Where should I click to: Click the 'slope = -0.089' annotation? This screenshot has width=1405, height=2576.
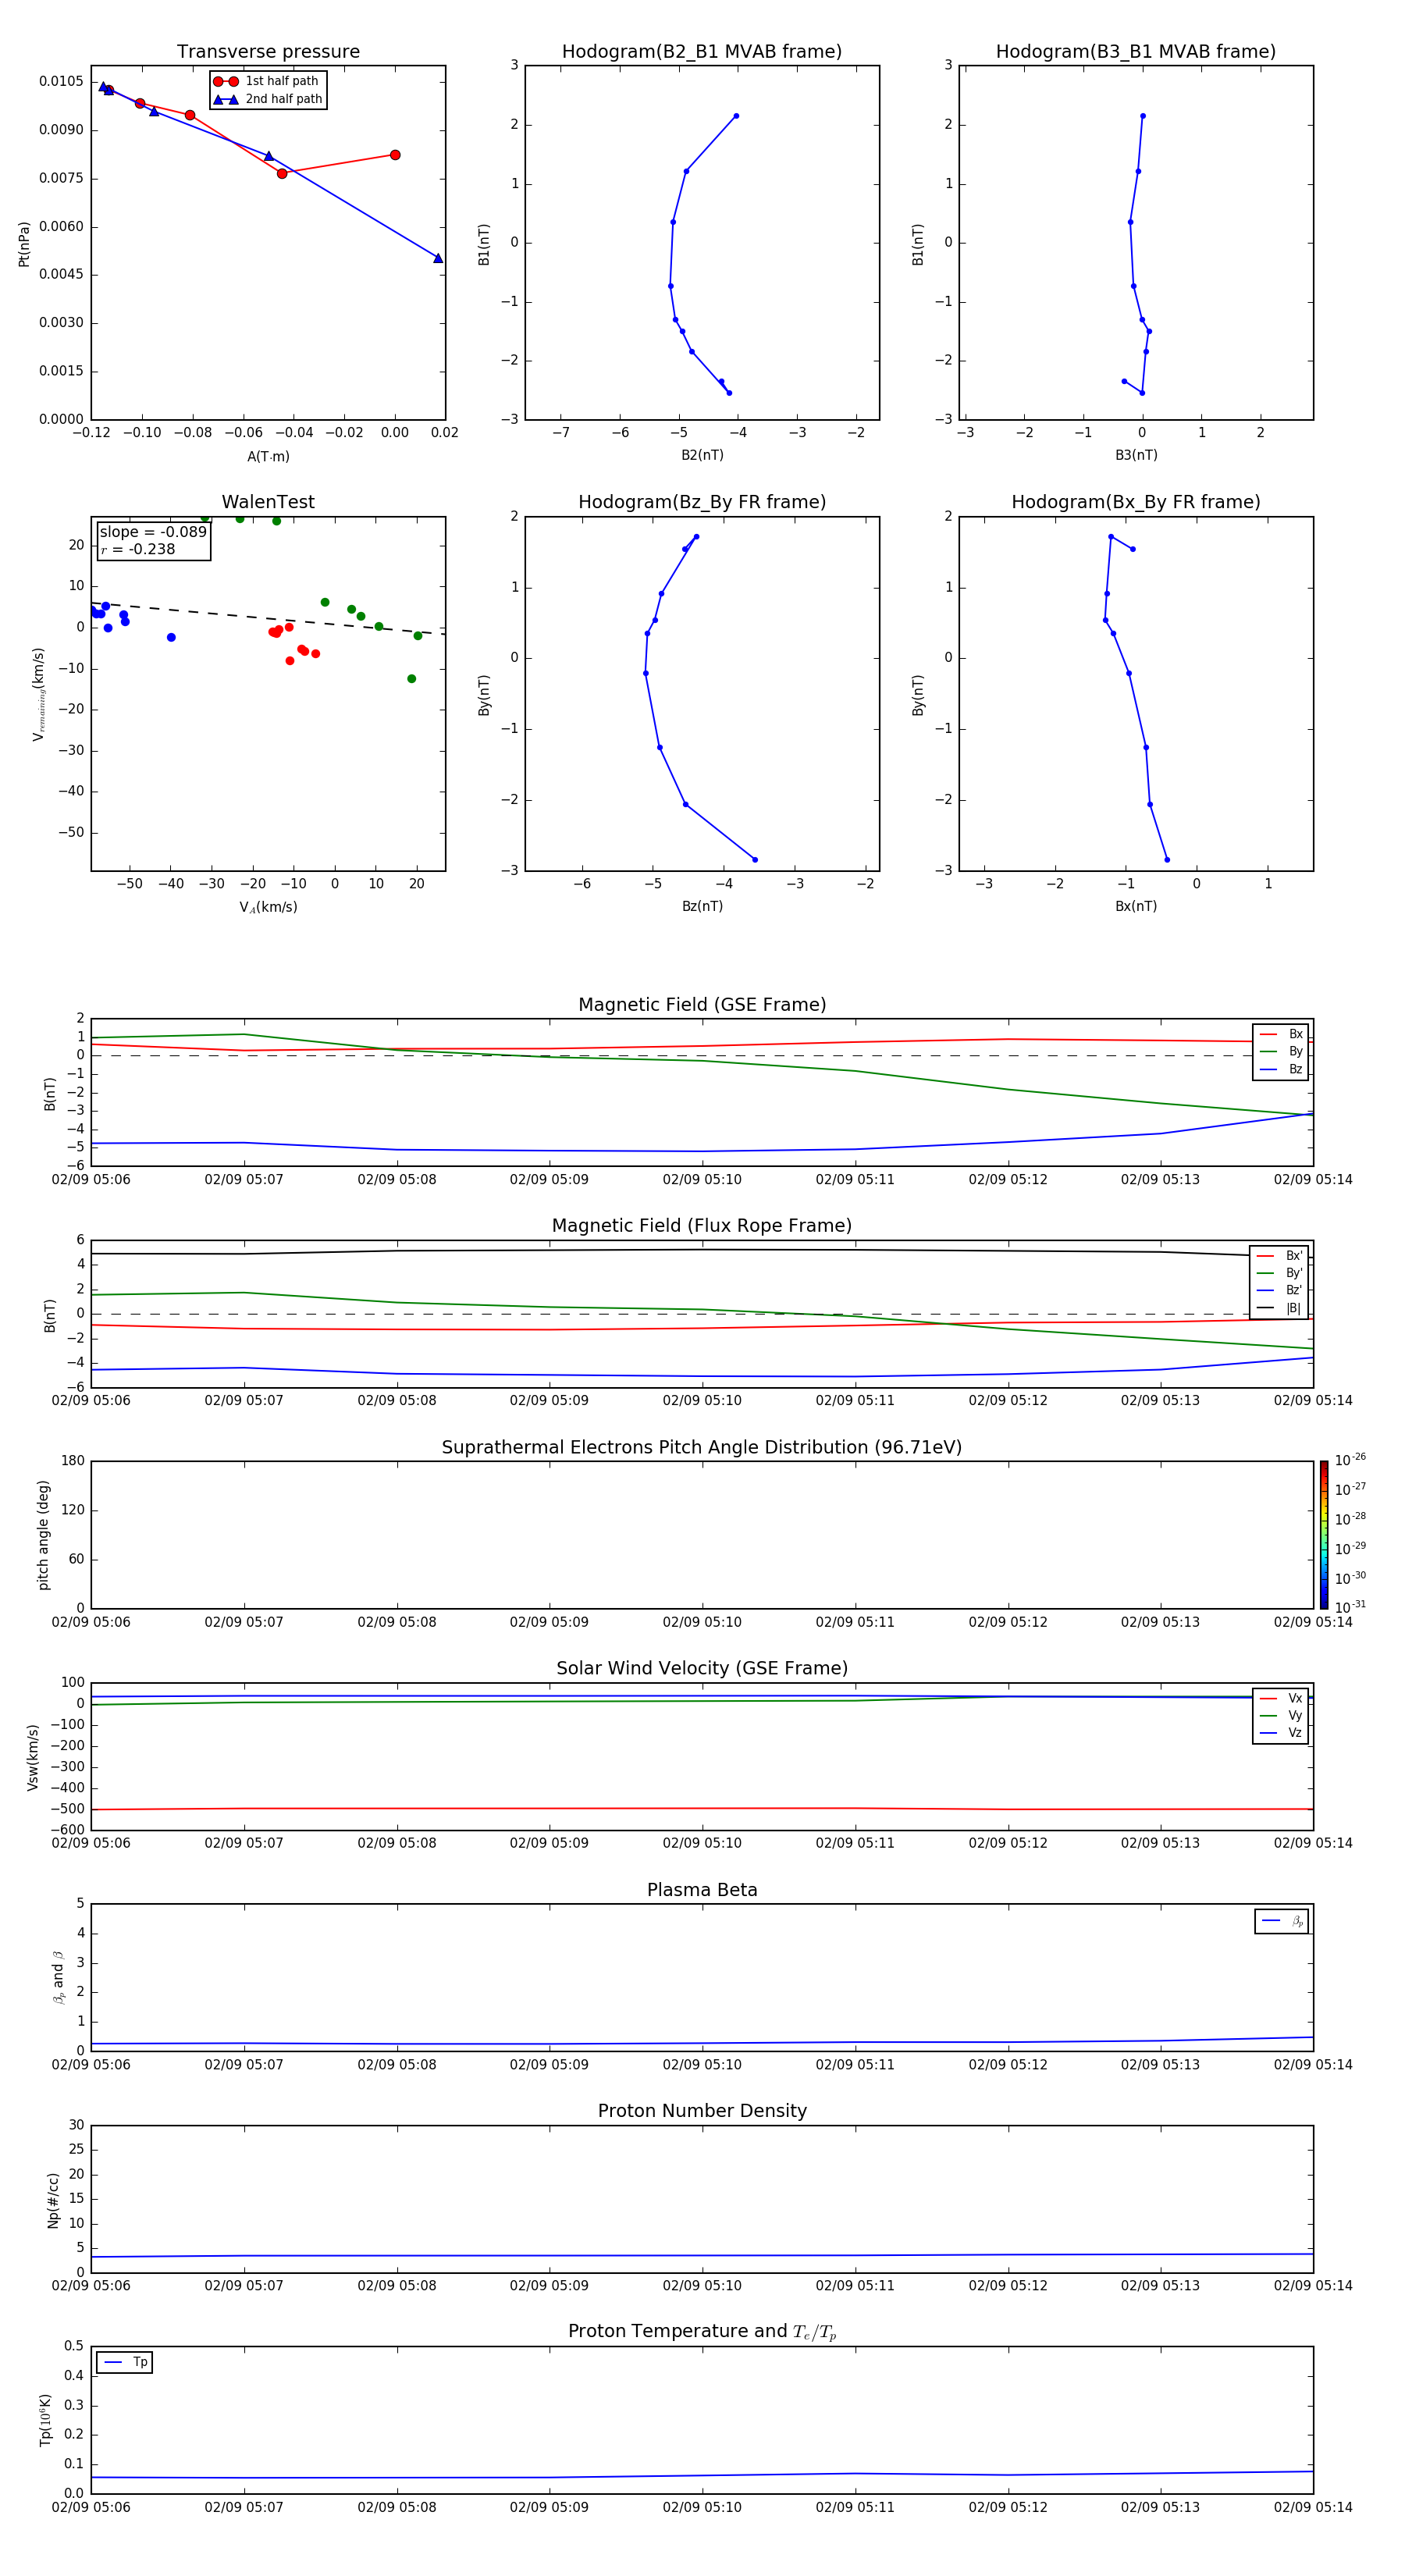[153, 532]
